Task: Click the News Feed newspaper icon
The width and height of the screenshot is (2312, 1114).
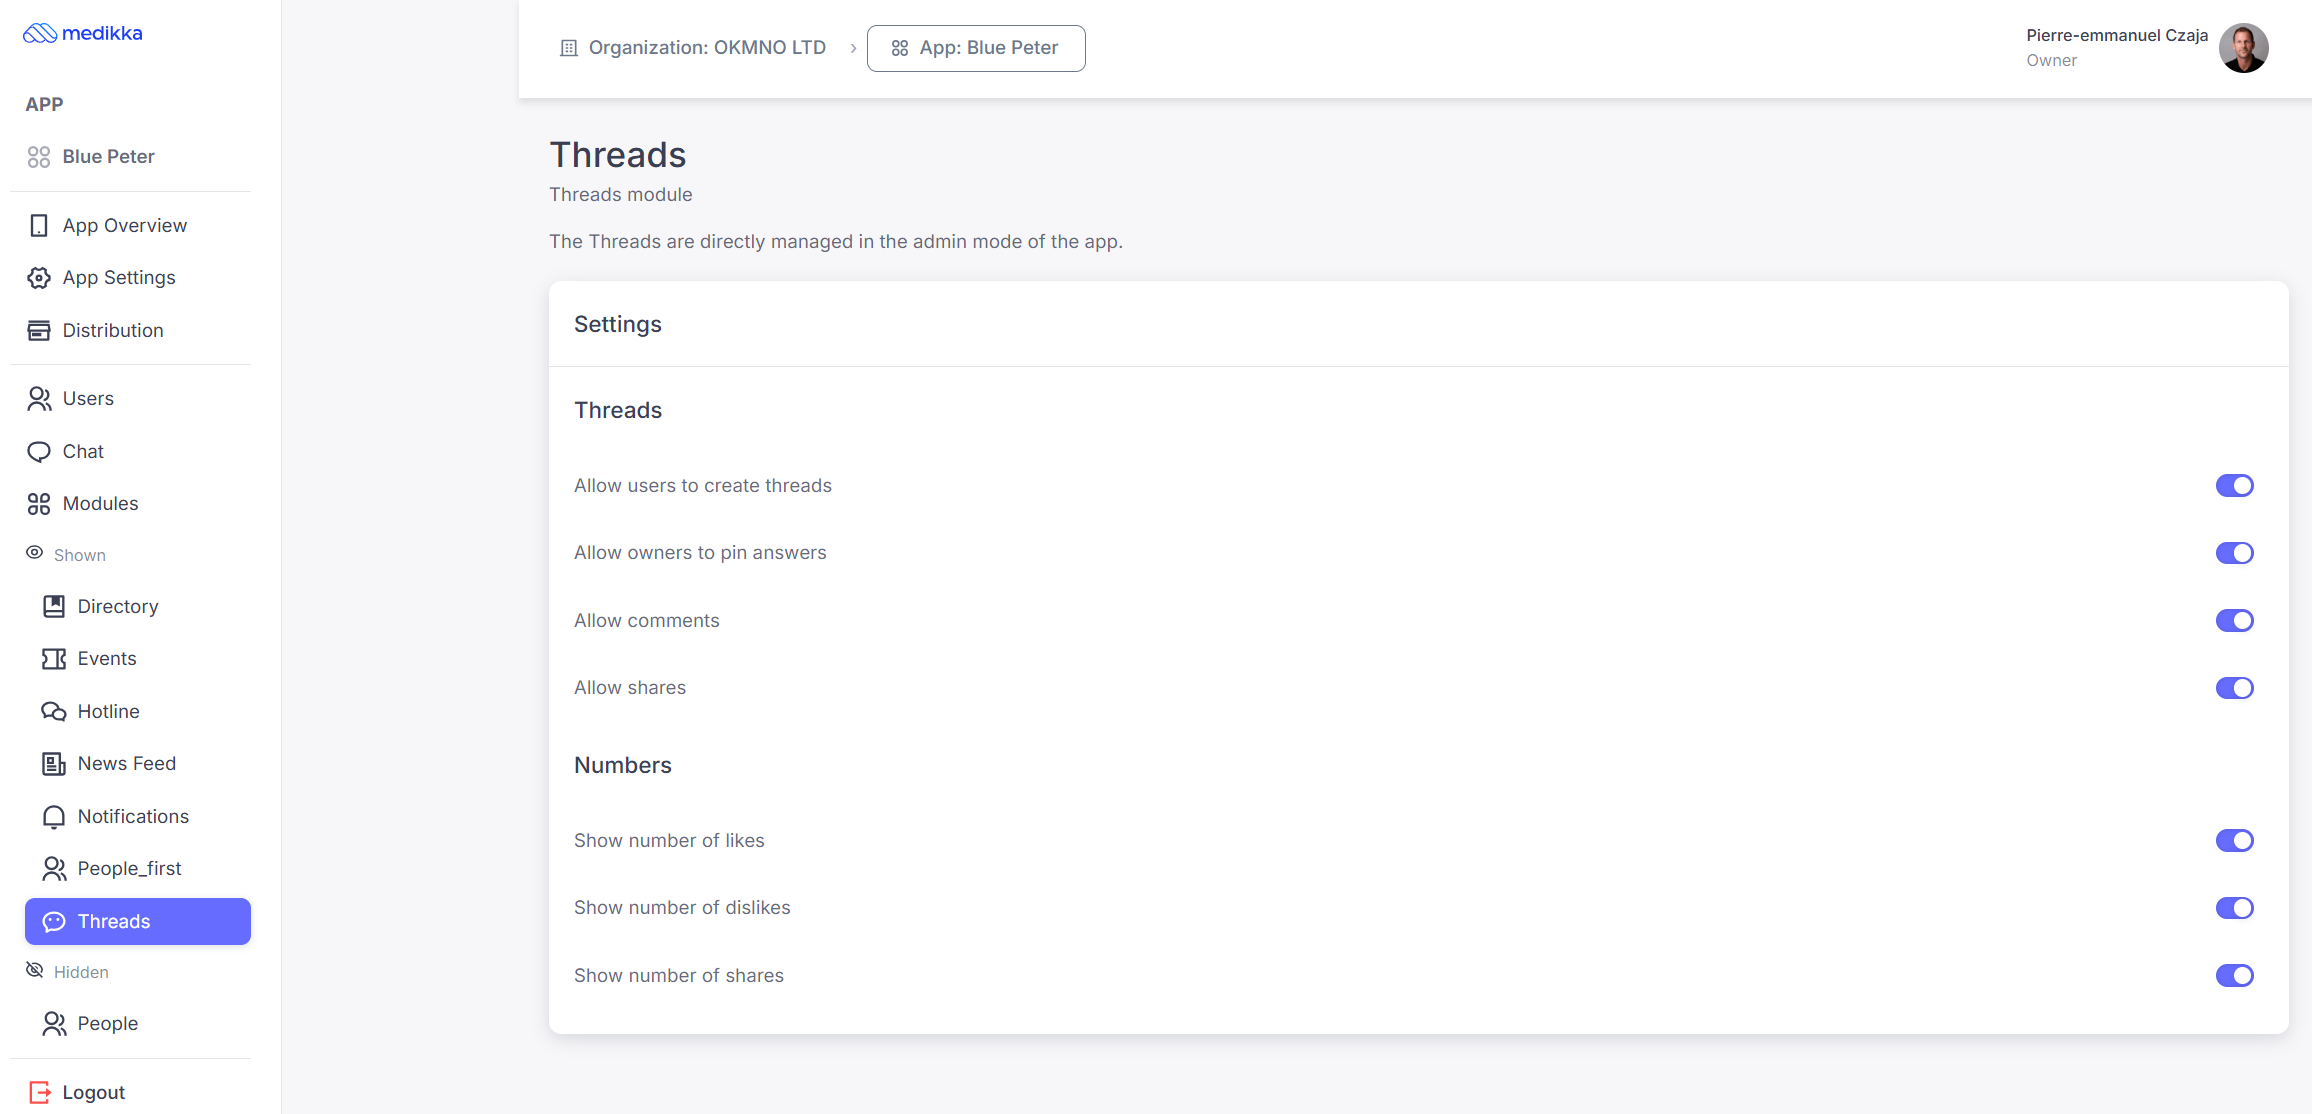Action: click(54, 764)
